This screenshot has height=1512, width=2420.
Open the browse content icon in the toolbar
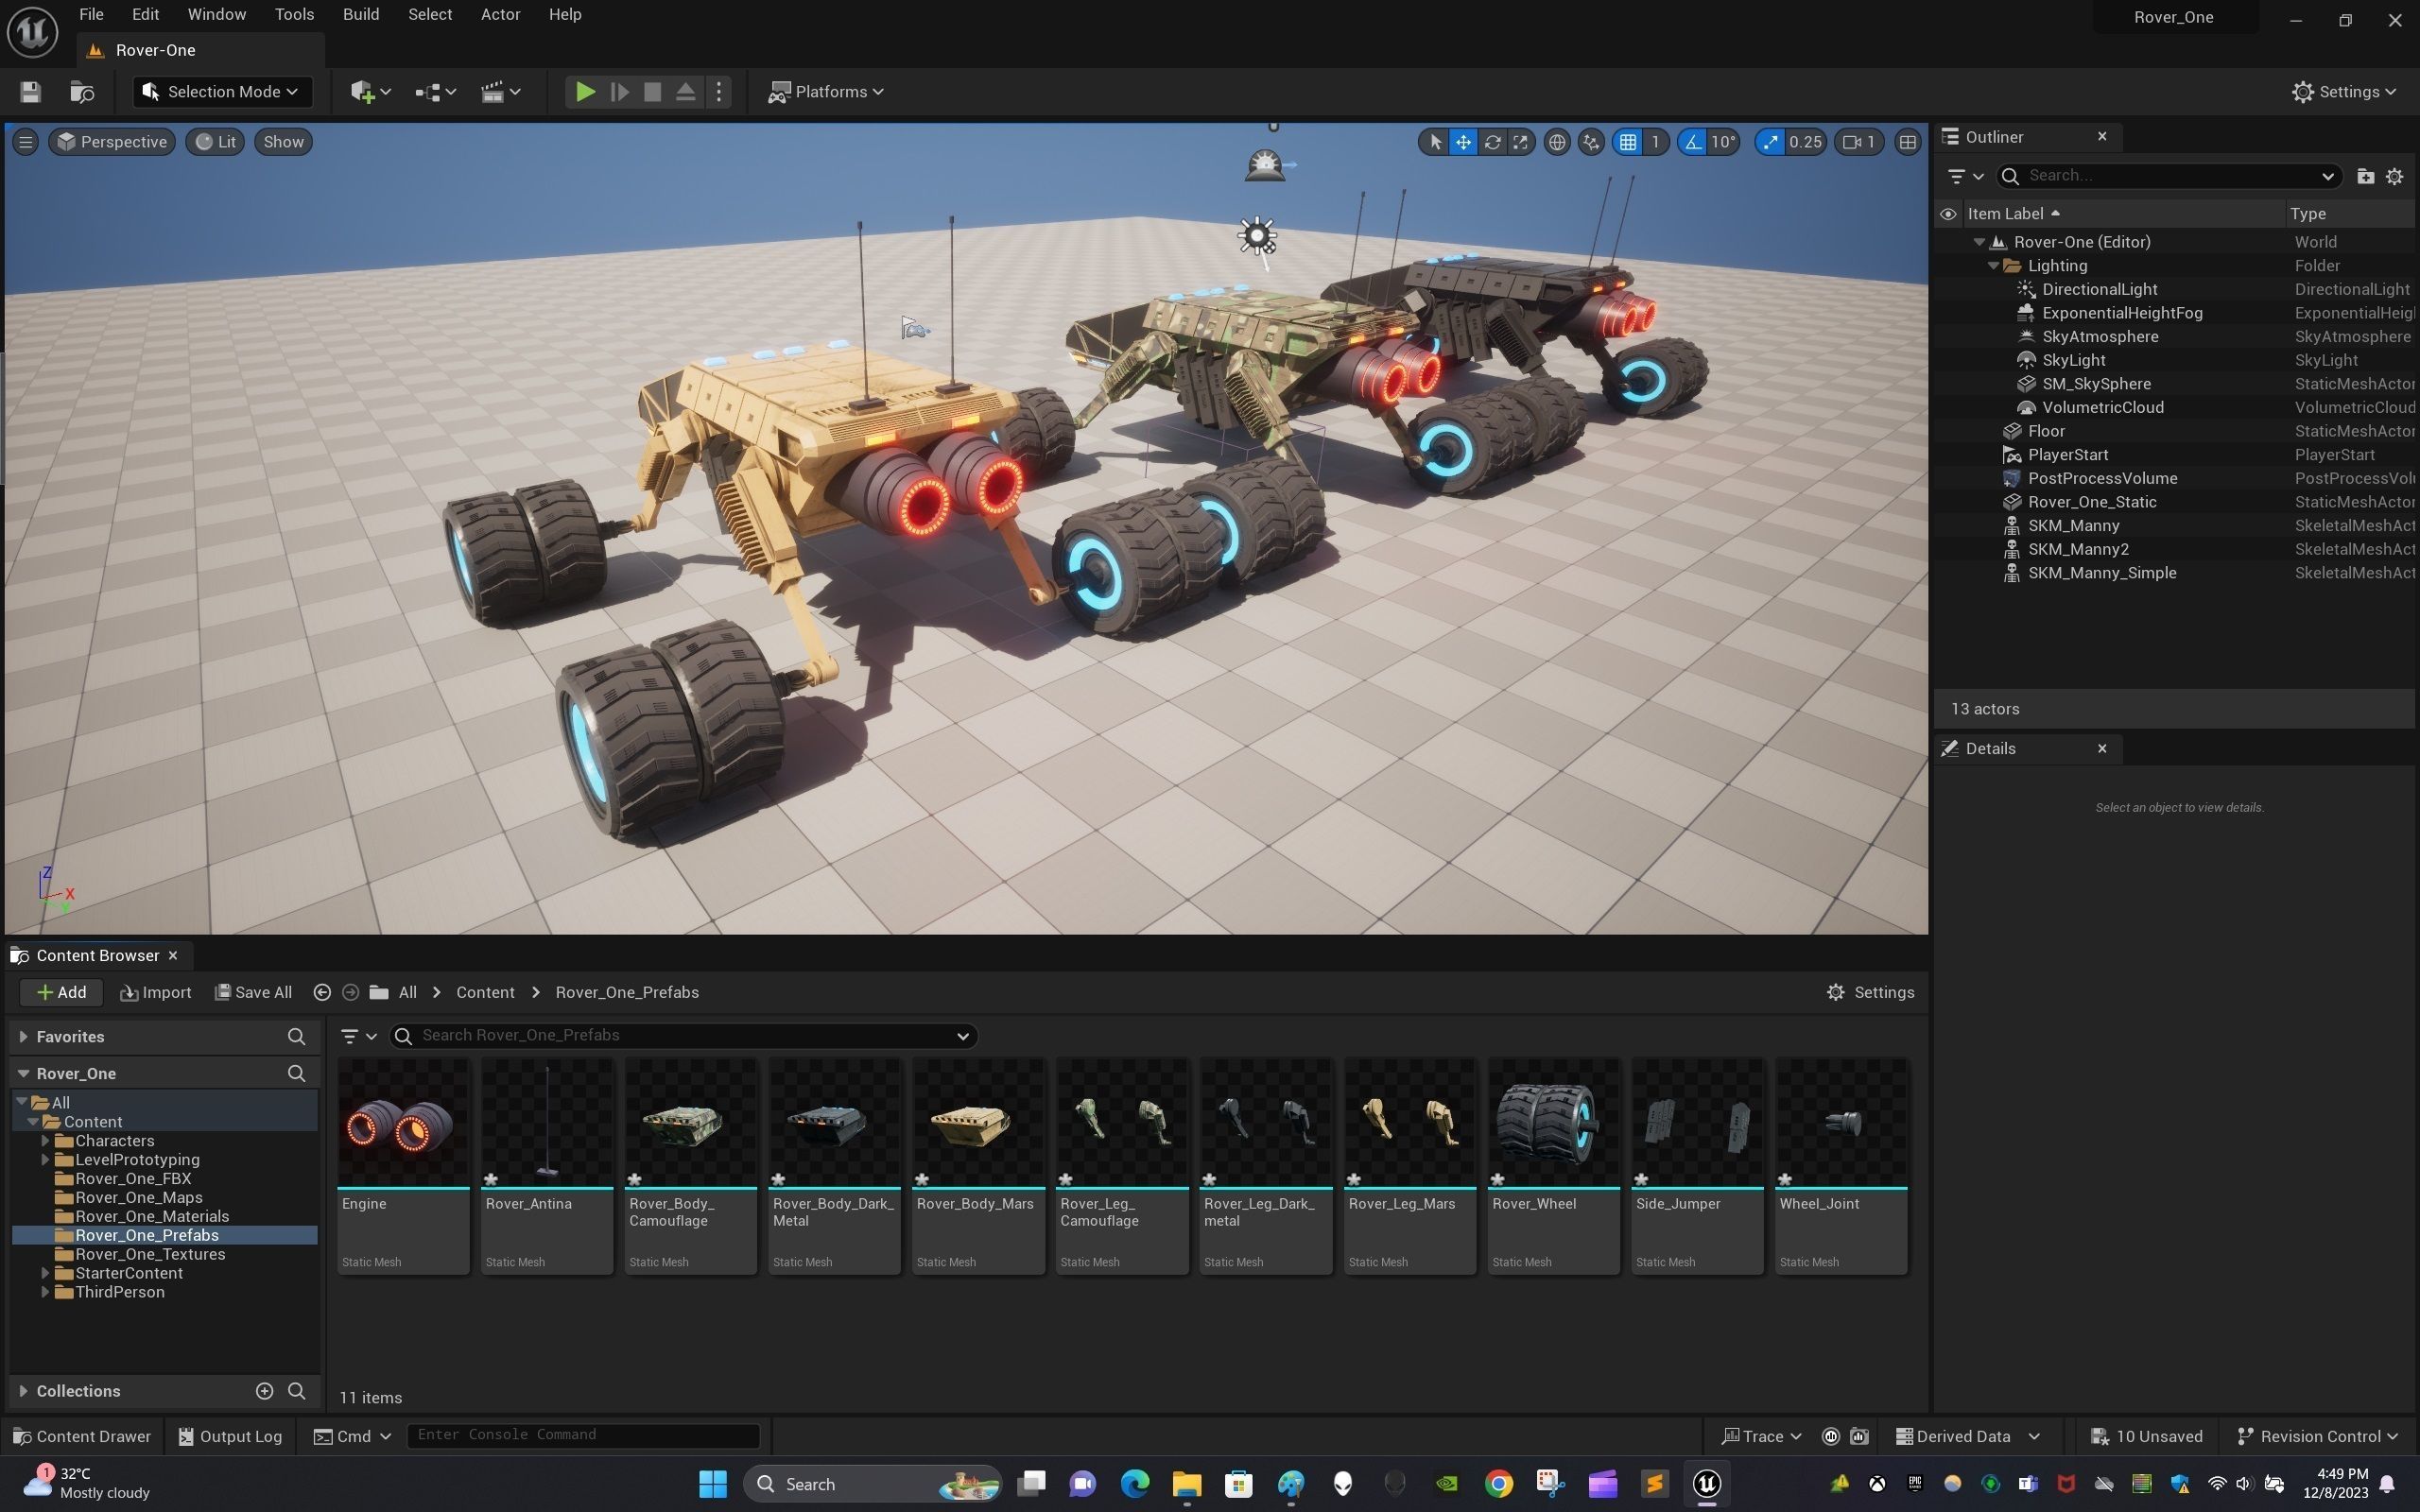tap(82, 92)
